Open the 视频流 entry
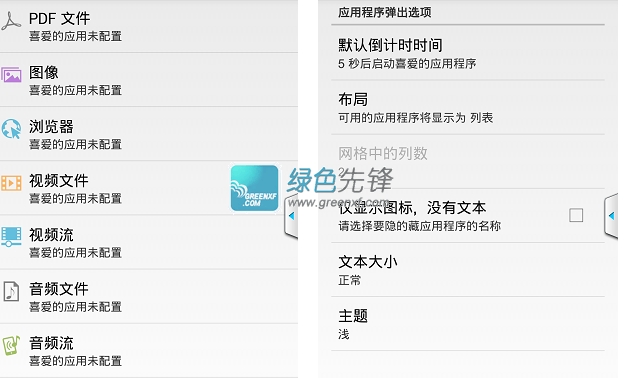625x378 pixels. 149,242
